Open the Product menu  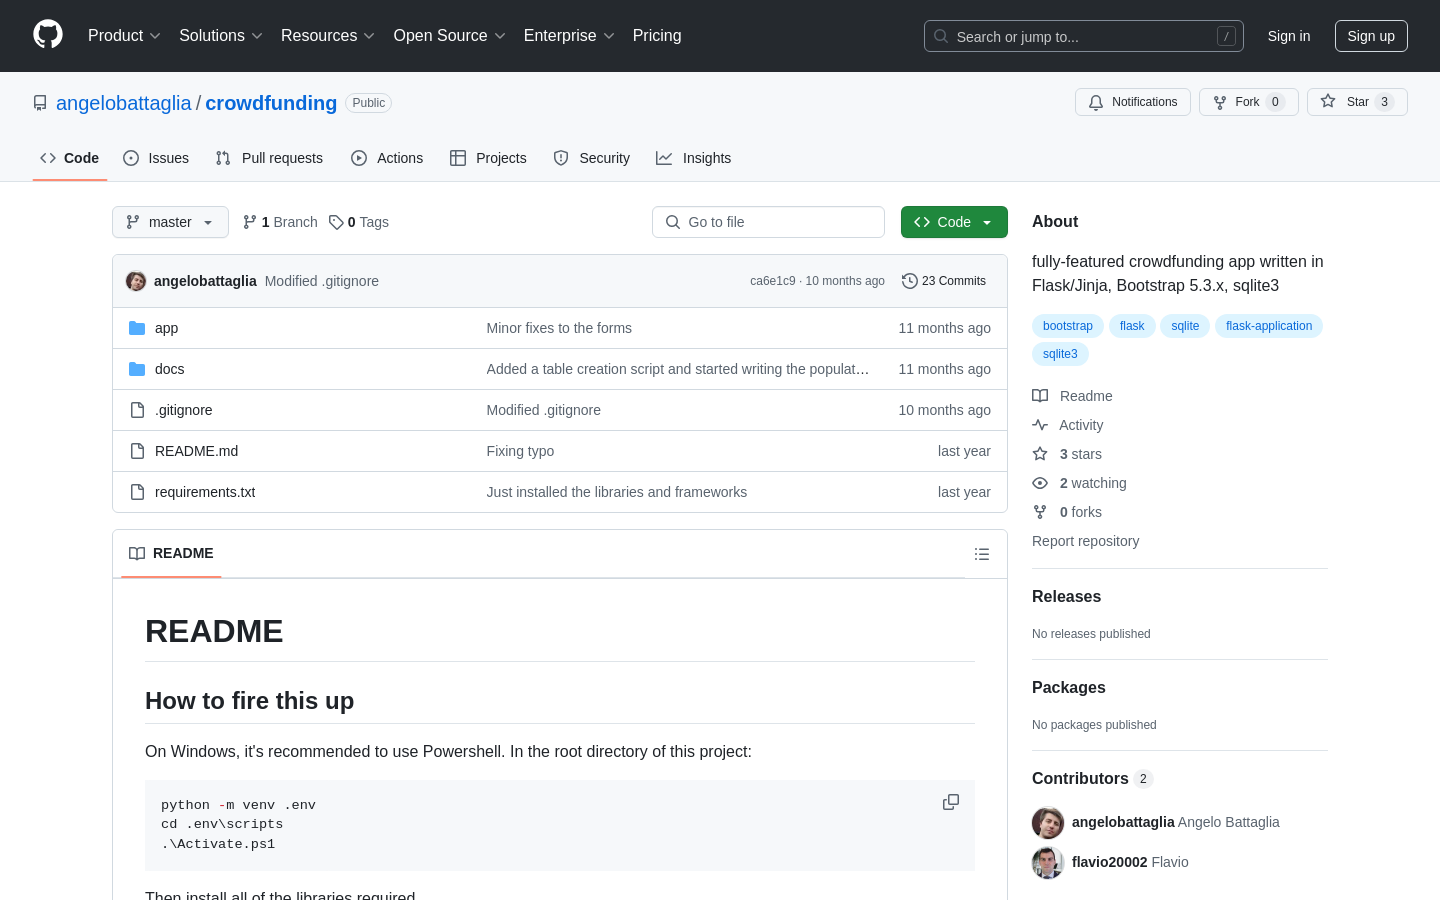point(124,36)
